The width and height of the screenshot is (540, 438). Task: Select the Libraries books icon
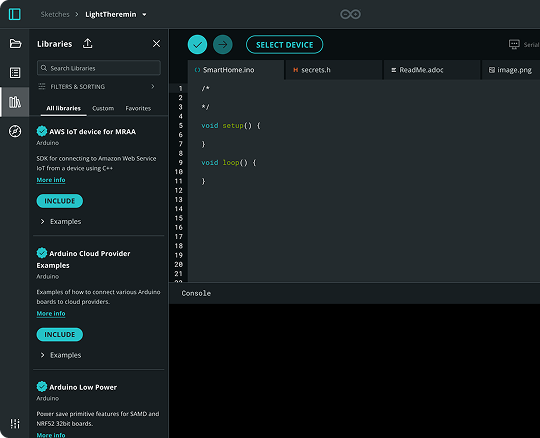point(15,102)
